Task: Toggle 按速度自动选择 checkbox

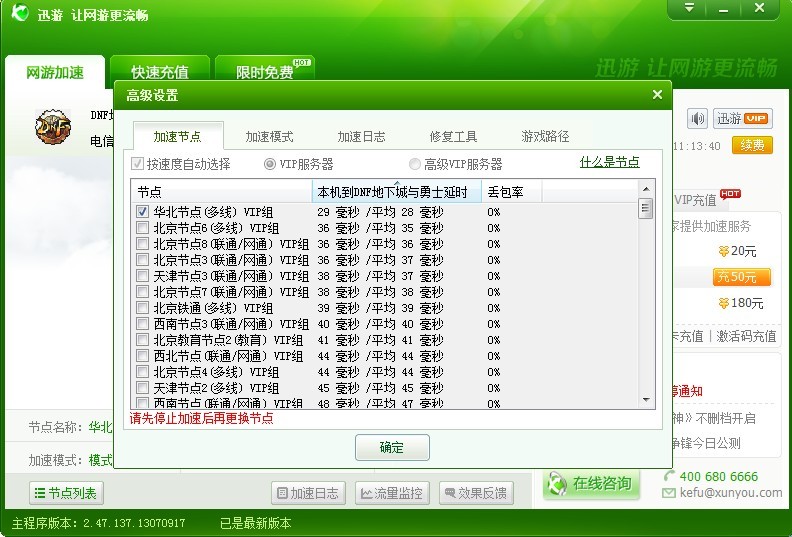Action: pos(137,164)
